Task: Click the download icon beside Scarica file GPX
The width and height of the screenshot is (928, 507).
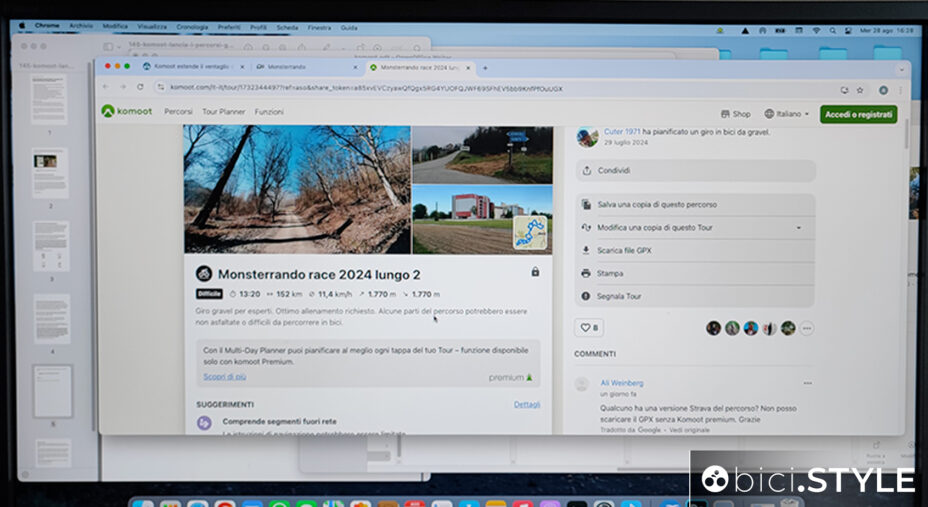Action: (x=586, y=250)
